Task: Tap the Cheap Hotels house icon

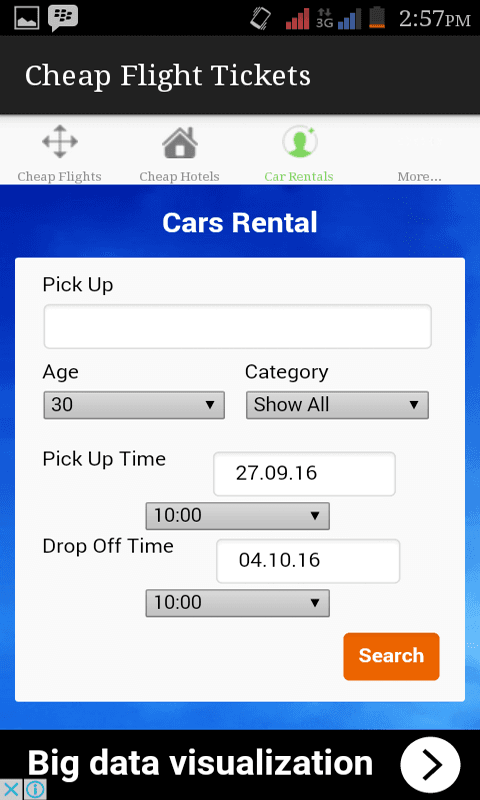Action: 180,142
